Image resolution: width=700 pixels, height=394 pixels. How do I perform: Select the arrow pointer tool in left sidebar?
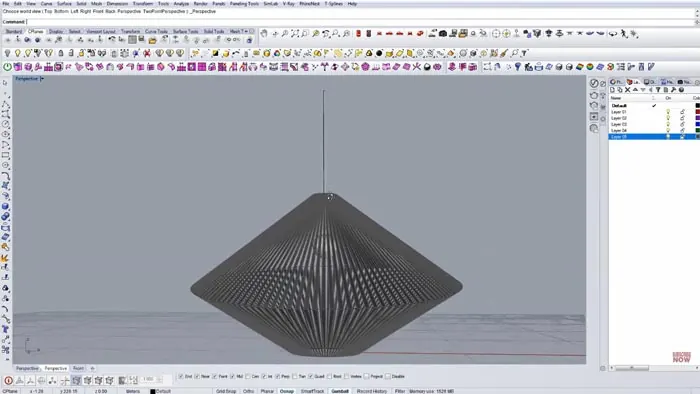[5, 83]
